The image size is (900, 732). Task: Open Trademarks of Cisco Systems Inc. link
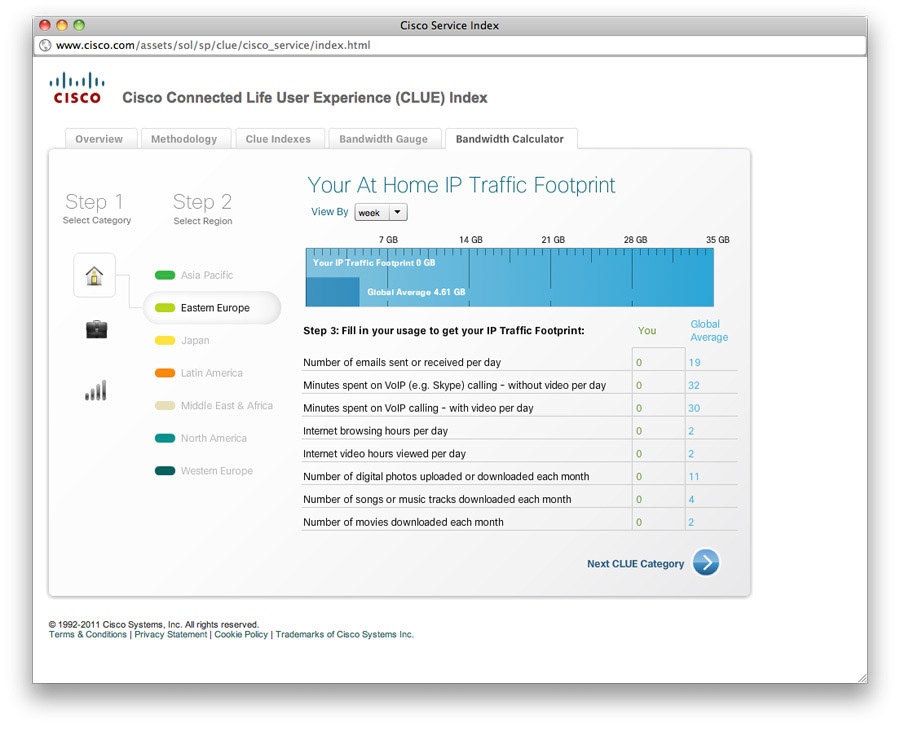[x=344, y=634]
